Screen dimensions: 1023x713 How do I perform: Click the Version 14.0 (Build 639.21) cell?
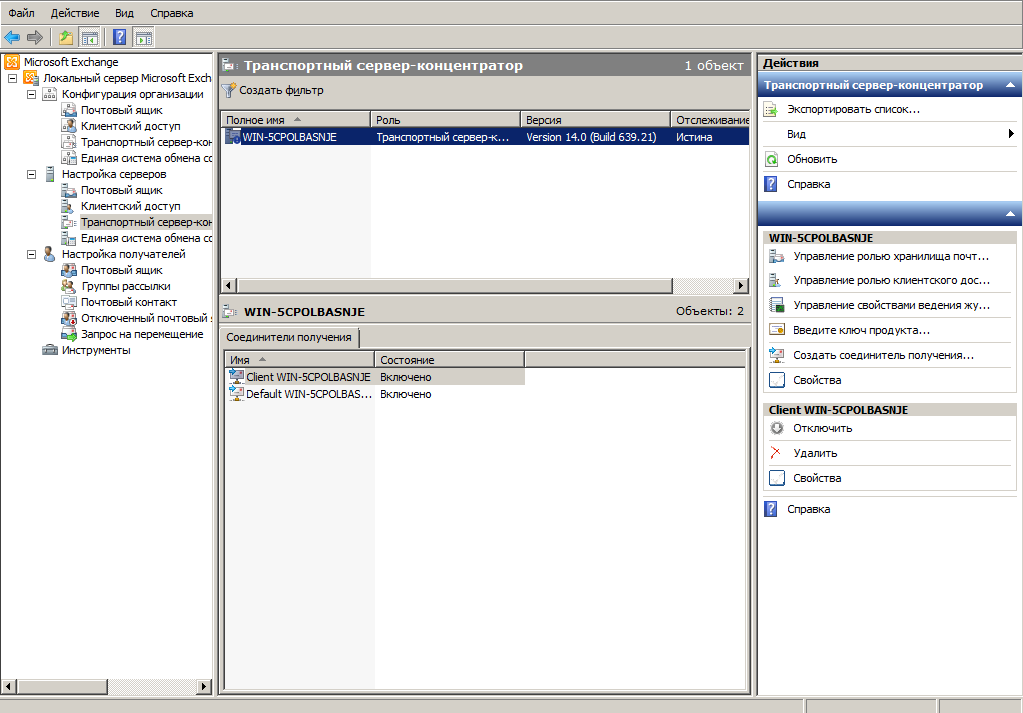point(591,137)
